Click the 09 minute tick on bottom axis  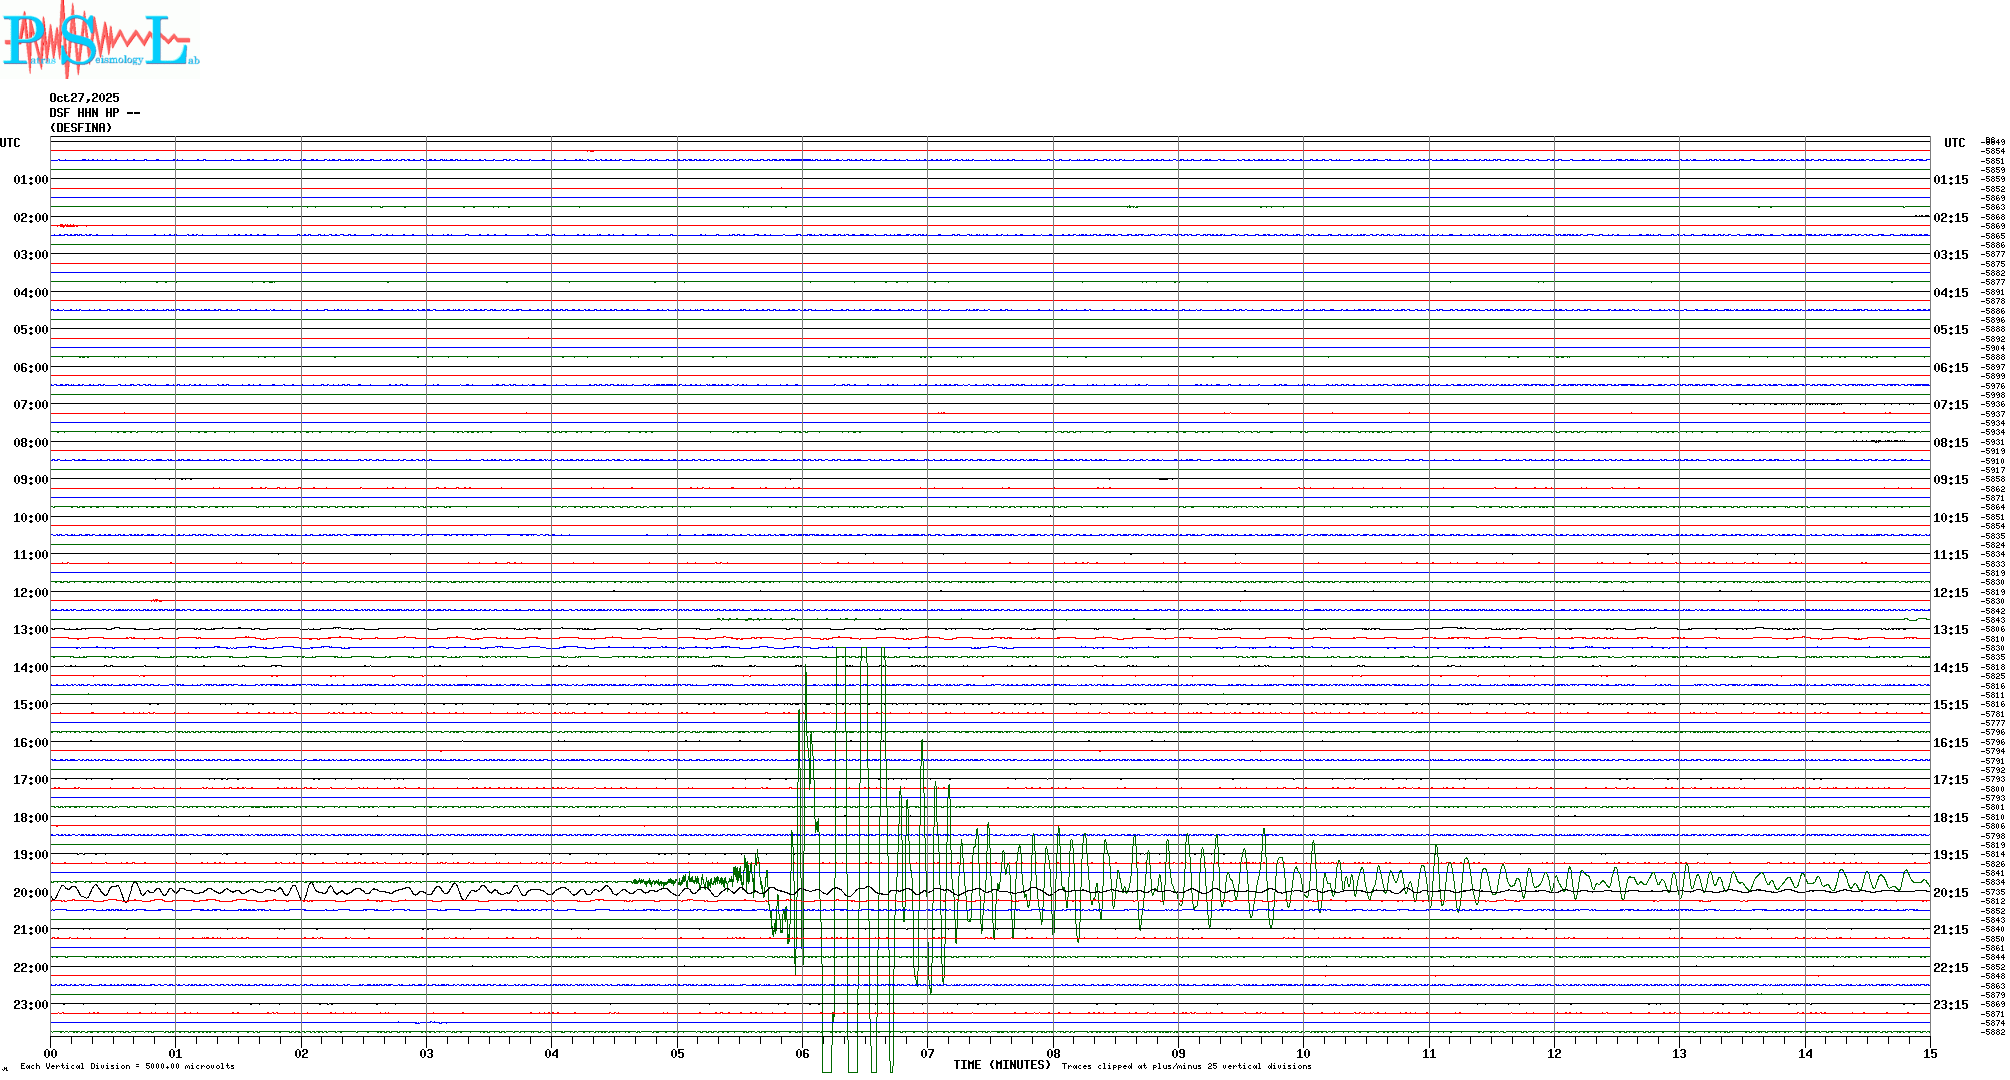pos(1179,1053)
